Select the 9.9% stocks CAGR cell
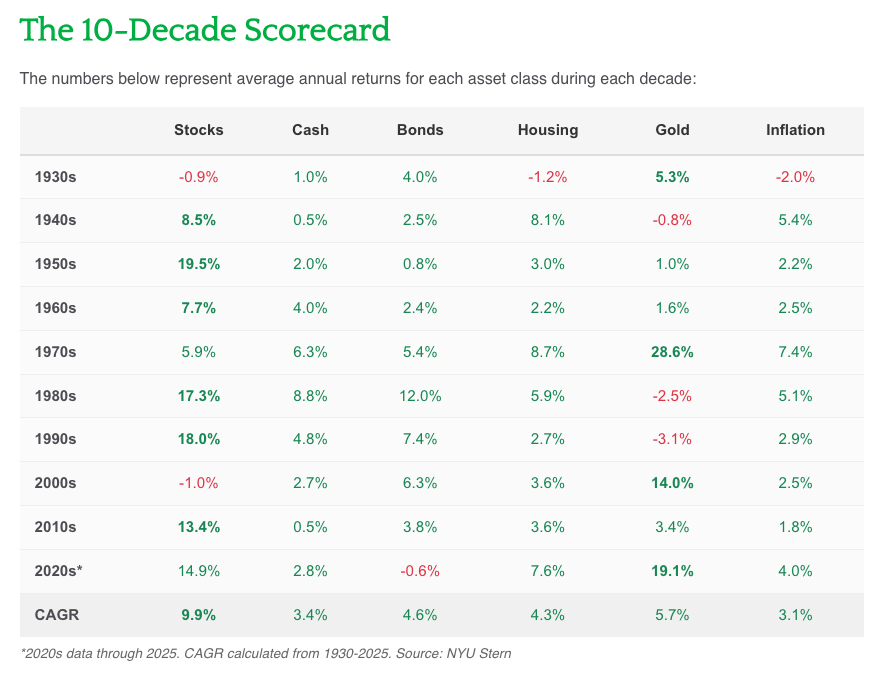This screenshot has height=682, width=895. [x=199, y=615]
